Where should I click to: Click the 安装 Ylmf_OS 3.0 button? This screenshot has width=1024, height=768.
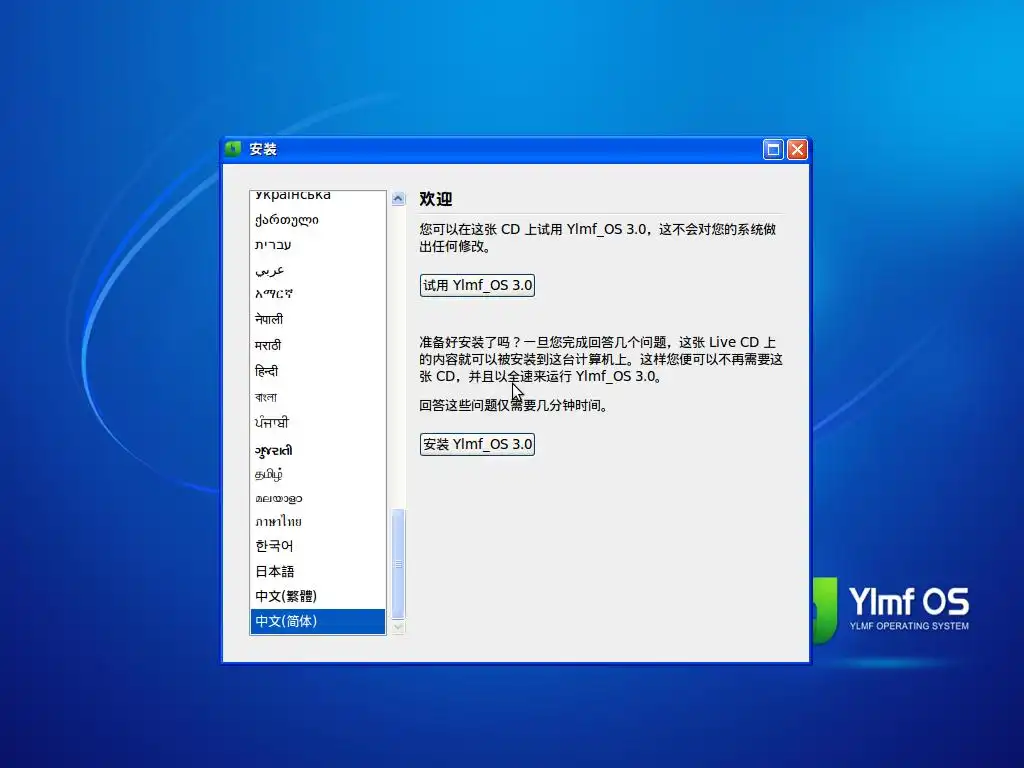(477, 444)
